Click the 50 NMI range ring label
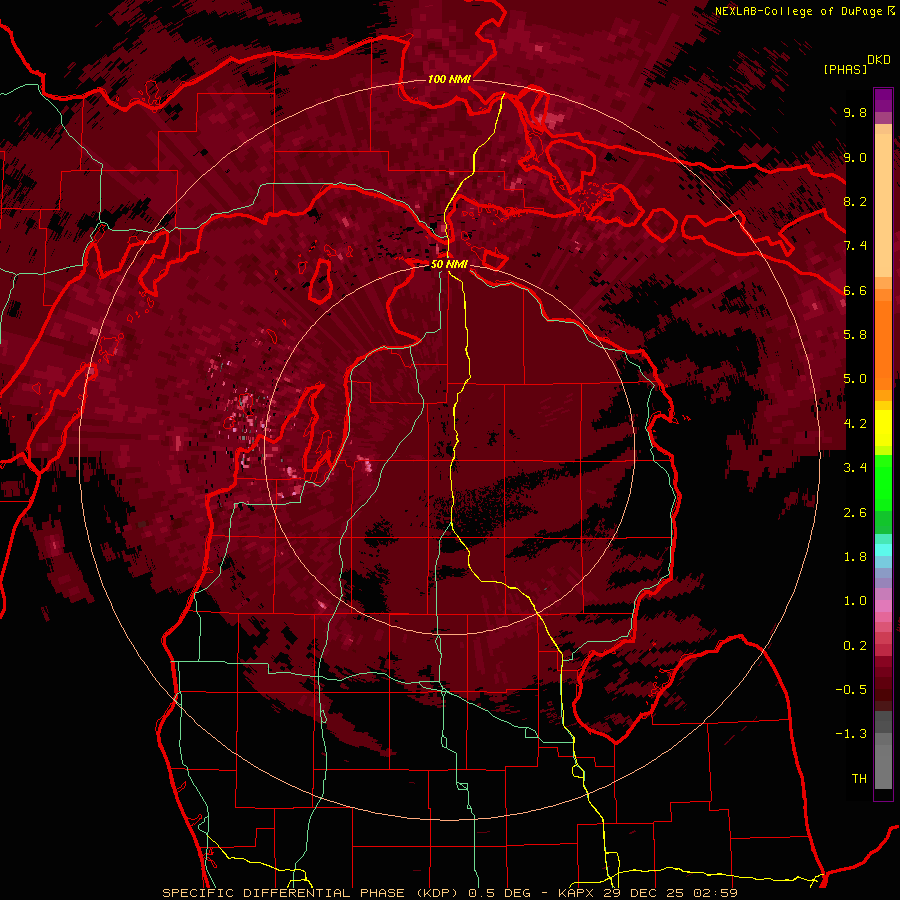 [449, 265]
